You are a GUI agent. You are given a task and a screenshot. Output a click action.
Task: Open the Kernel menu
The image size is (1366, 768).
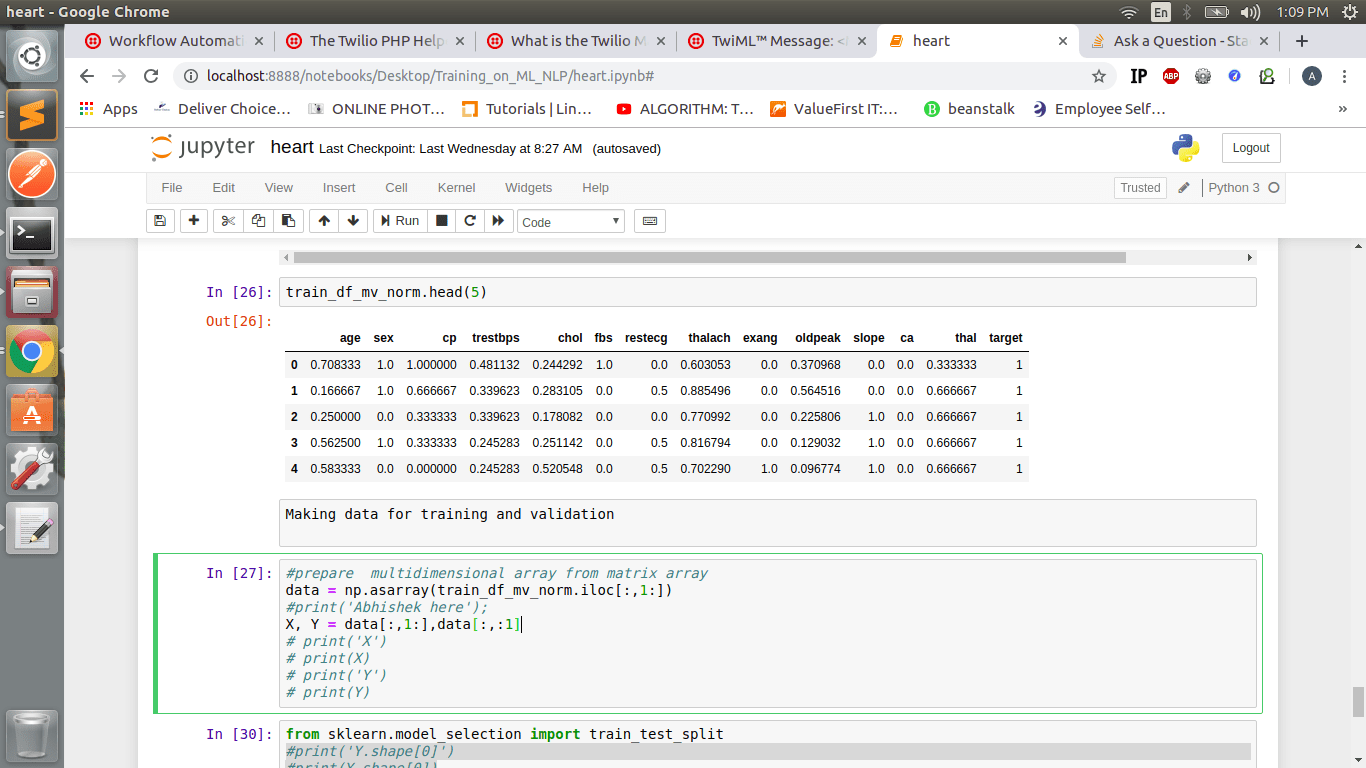pos(456,187)
